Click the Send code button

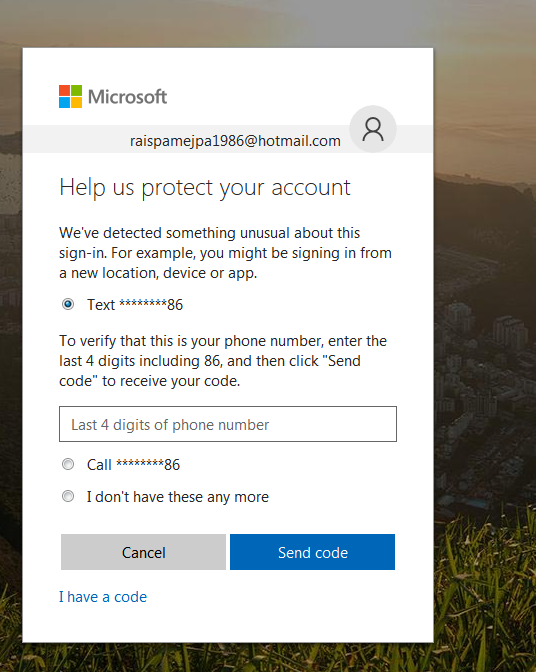312,552
